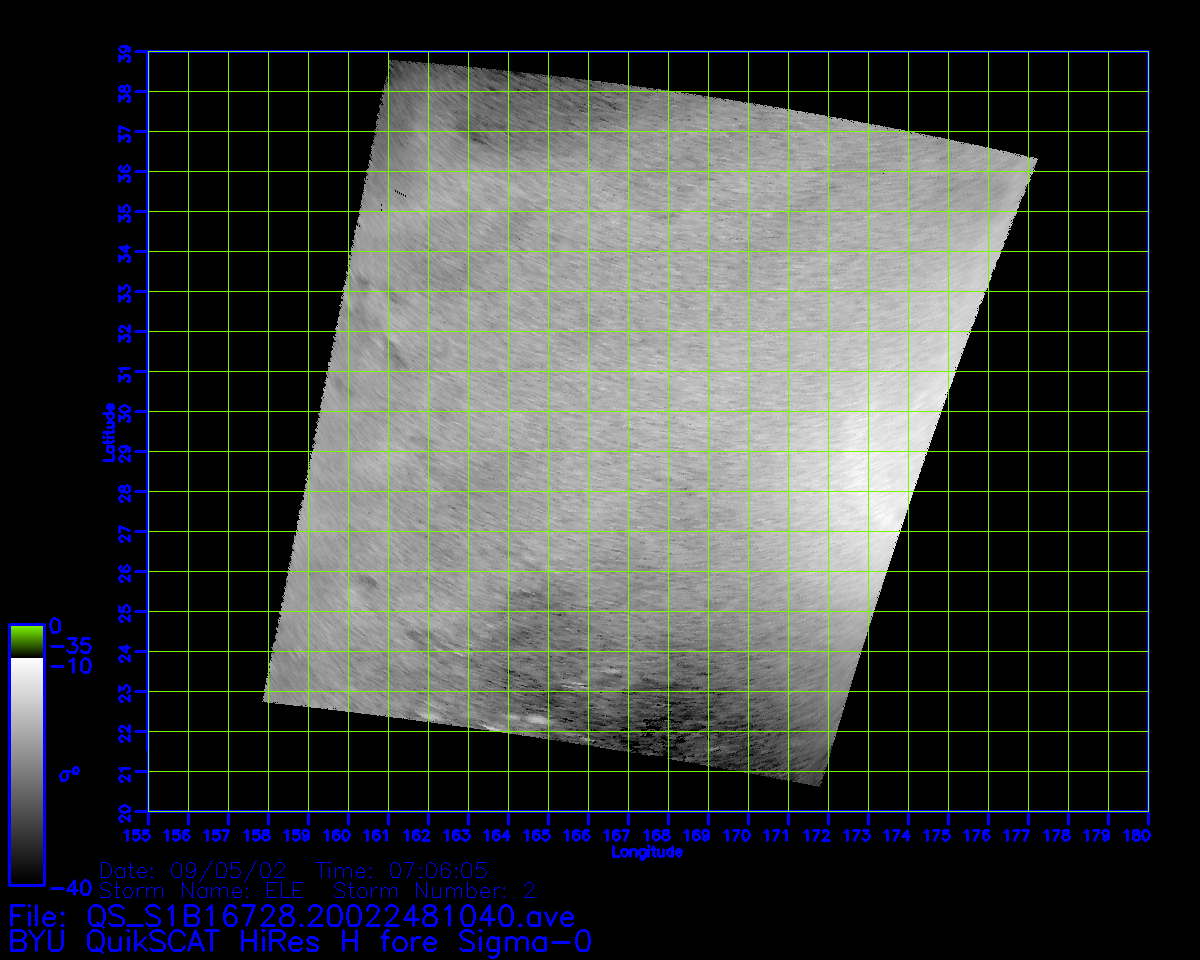Select the Latitude axis title
Viewport: 1200px width, 960px height.
[108, 432]
